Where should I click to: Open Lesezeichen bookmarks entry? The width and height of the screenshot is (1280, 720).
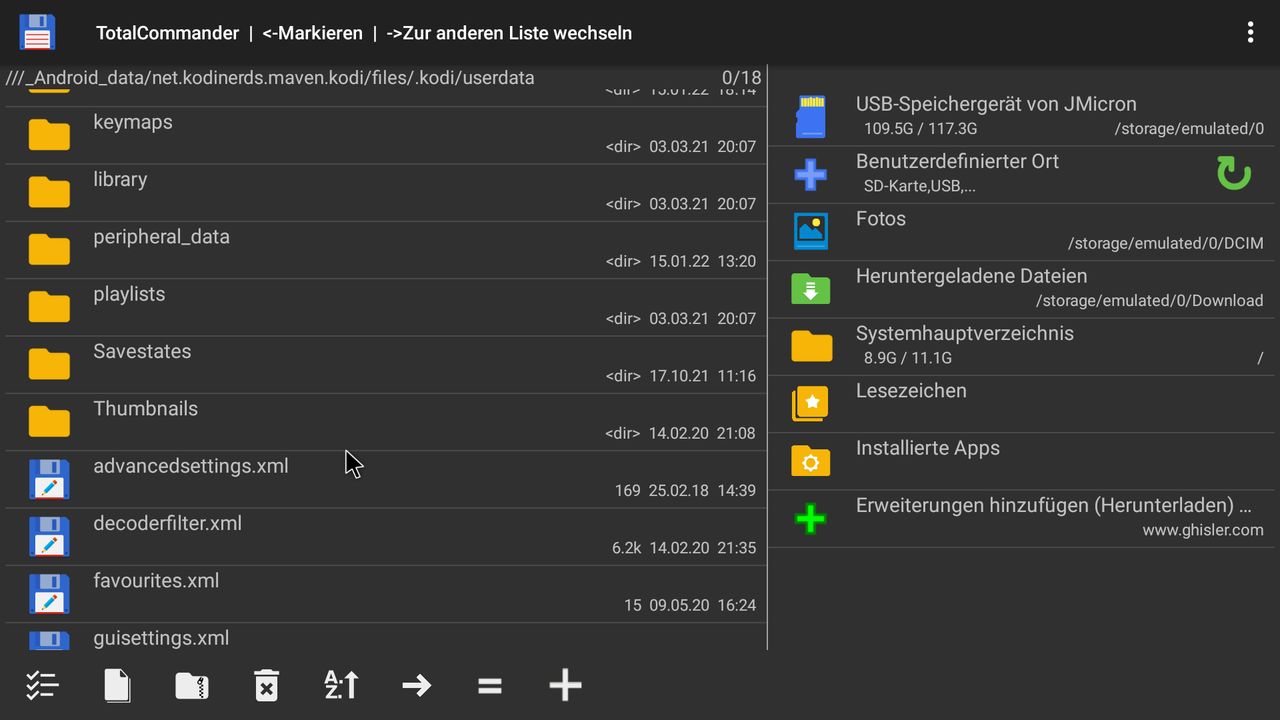click(x=1021, y=404)
